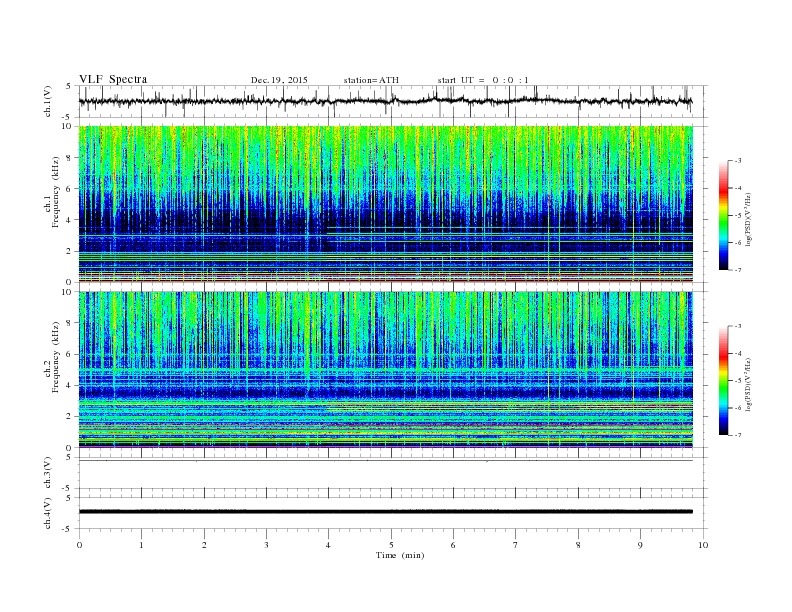Viewport: 792px width, 612px height.
Task: Click time-axis tick label "4"
Action: click(328, 545)
